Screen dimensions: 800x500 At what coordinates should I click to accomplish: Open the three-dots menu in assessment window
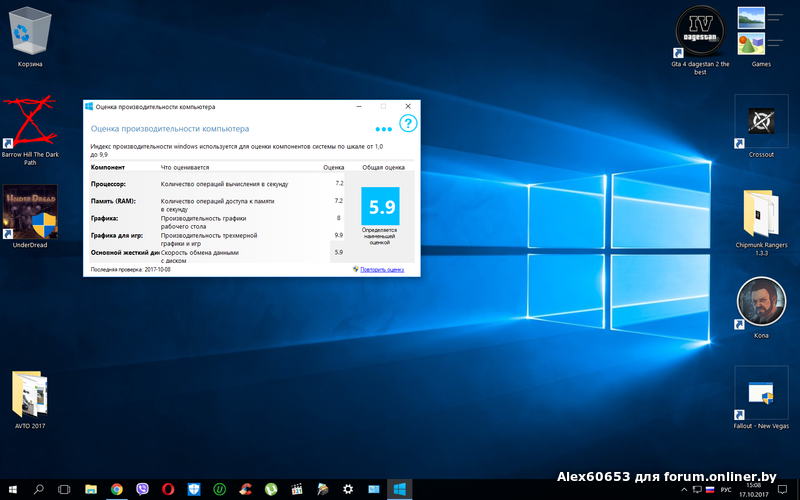pyautogui.click(x=384, y=129)
